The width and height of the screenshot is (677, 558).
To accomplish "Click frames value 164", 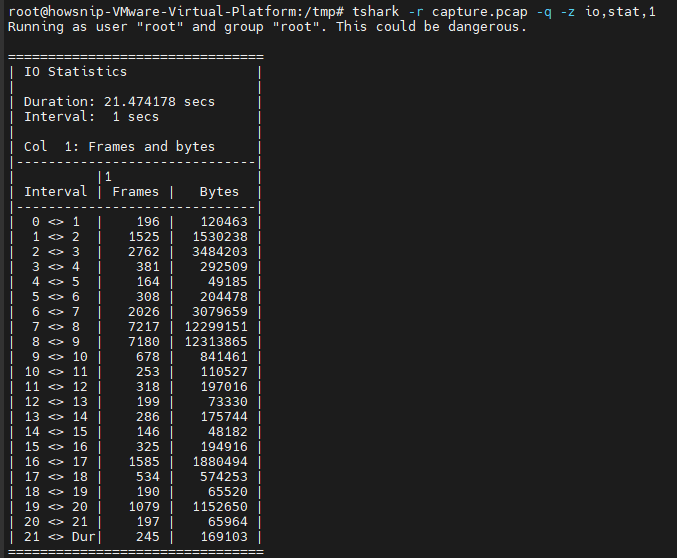I will pos(148,282).
